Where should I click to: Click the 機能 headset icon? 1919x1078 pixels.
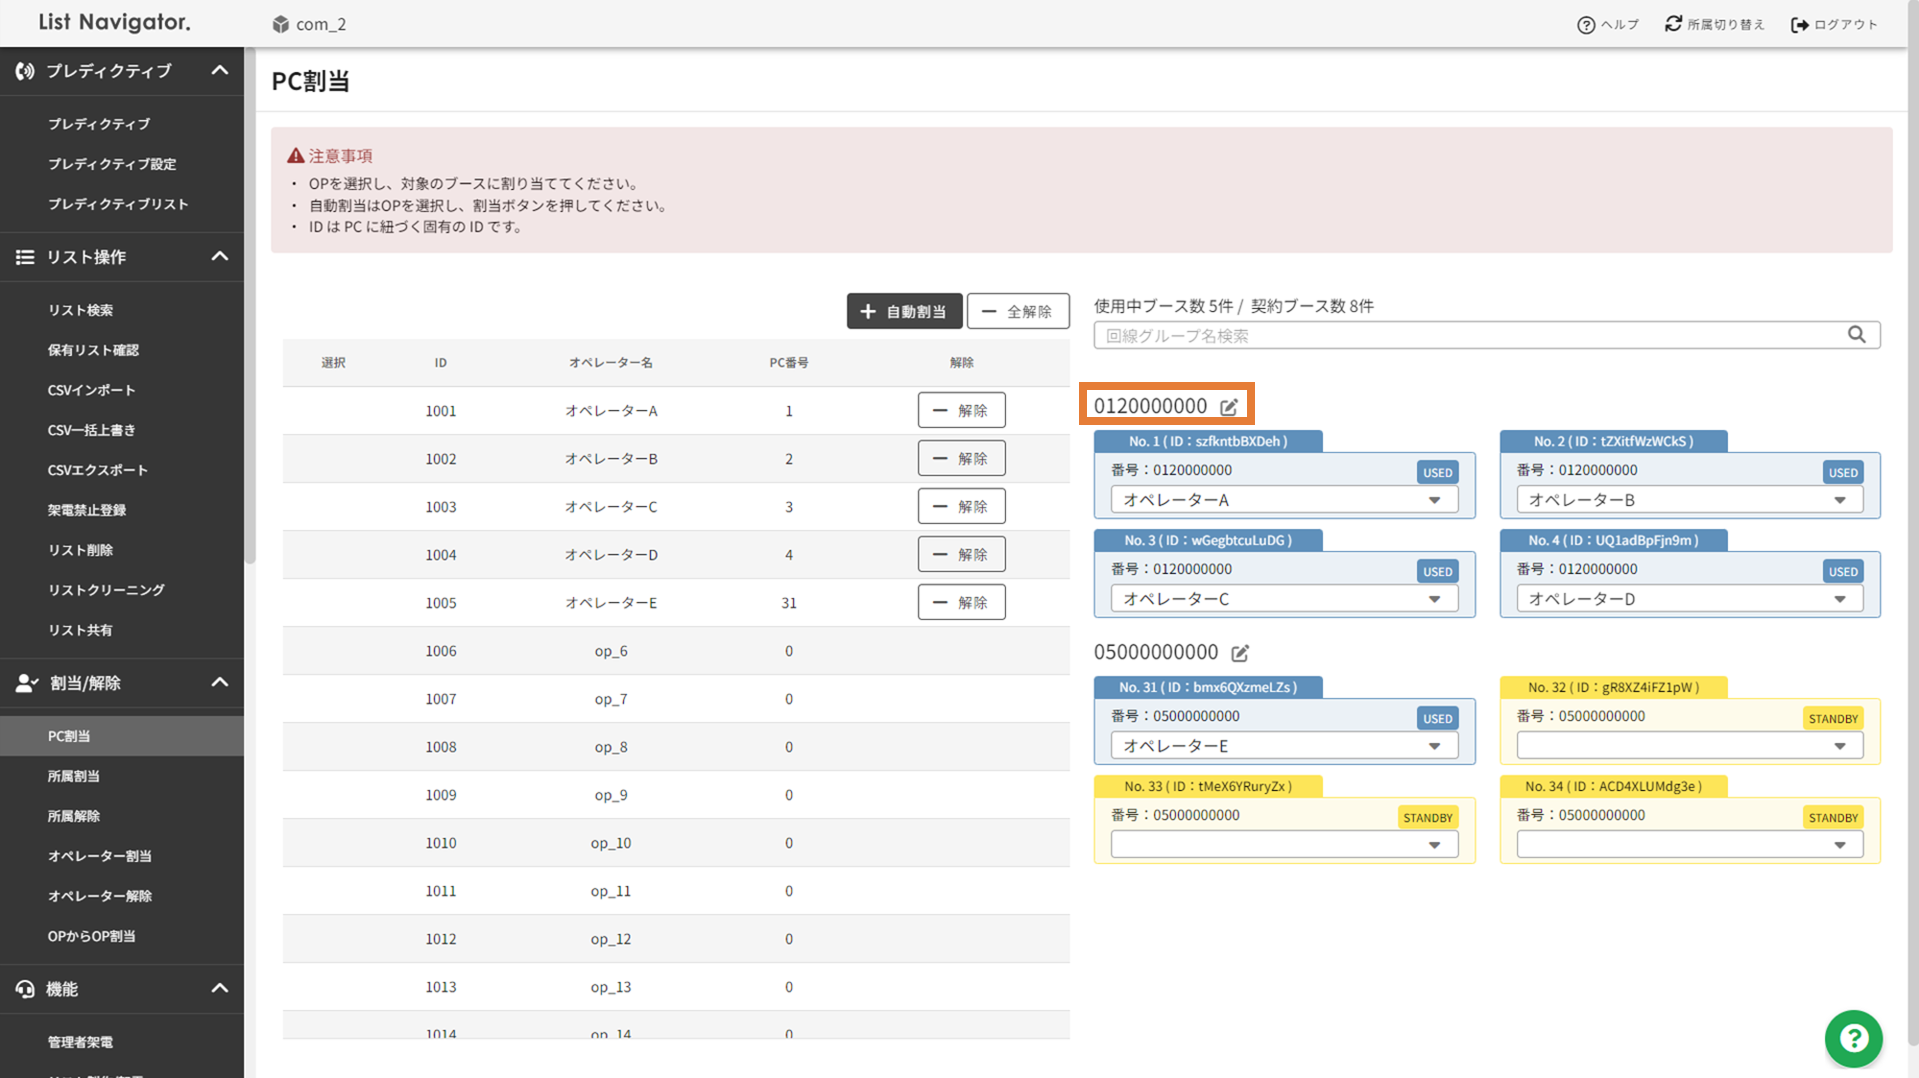25,989
